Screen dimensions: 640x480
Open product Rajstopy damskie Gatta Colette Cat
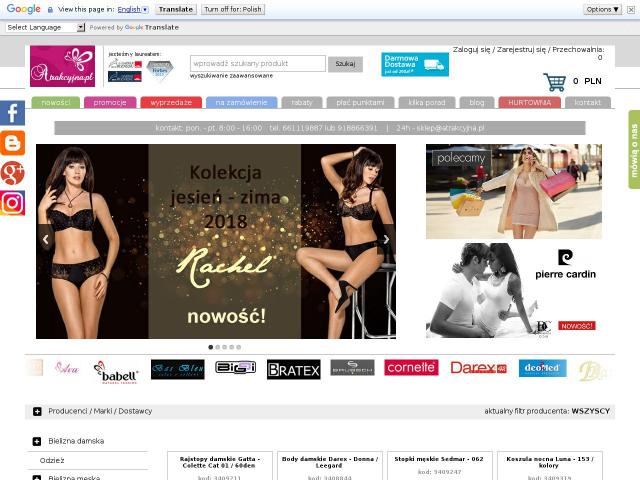(x=220, y=462)
